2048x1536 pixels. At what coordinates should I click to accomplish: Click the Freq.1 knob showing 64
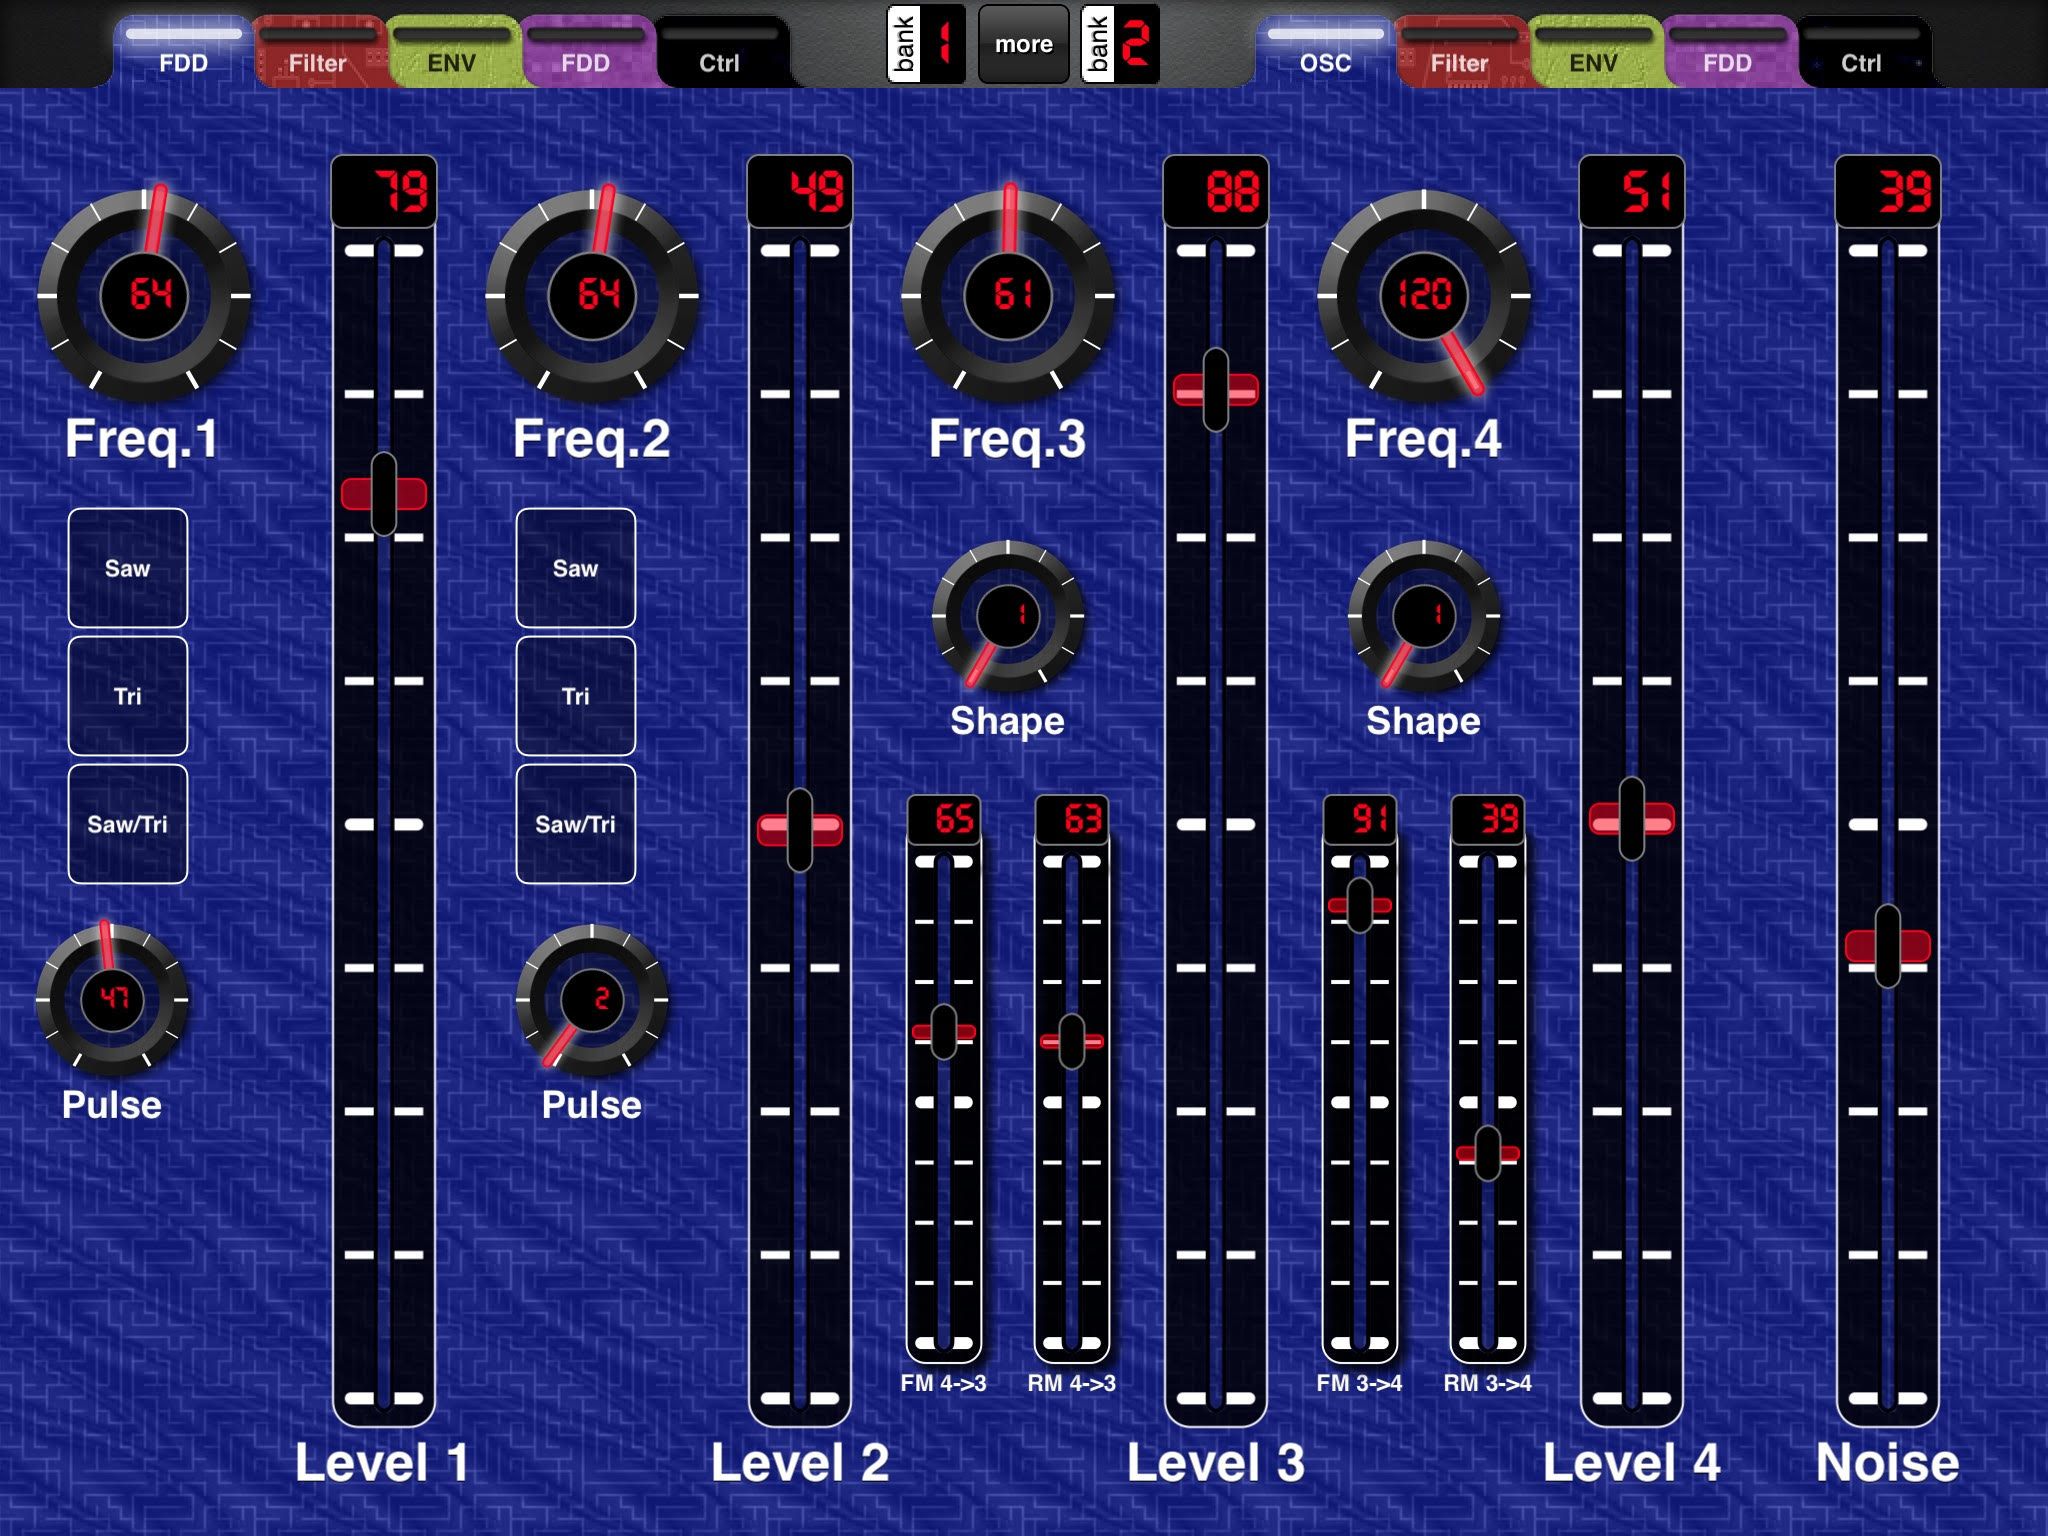point(144,296)
